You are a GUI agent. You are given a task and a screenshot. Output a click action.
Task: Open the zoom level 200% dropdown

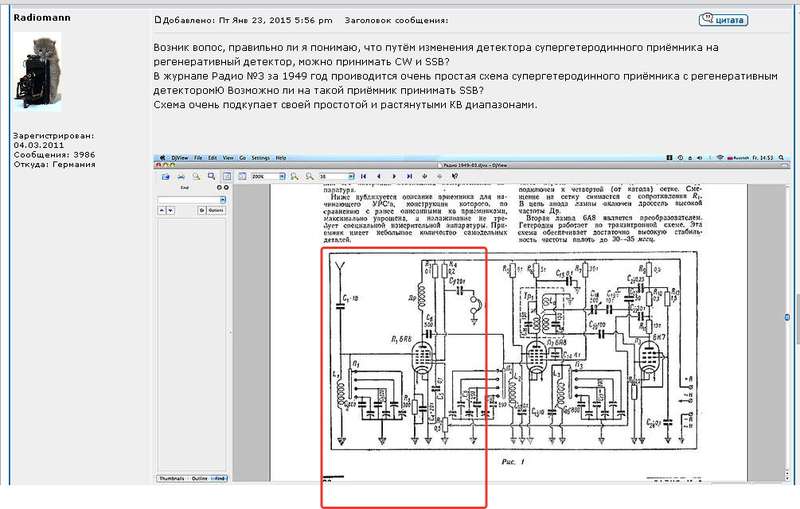pyautogui.click(x=280, y=176)
